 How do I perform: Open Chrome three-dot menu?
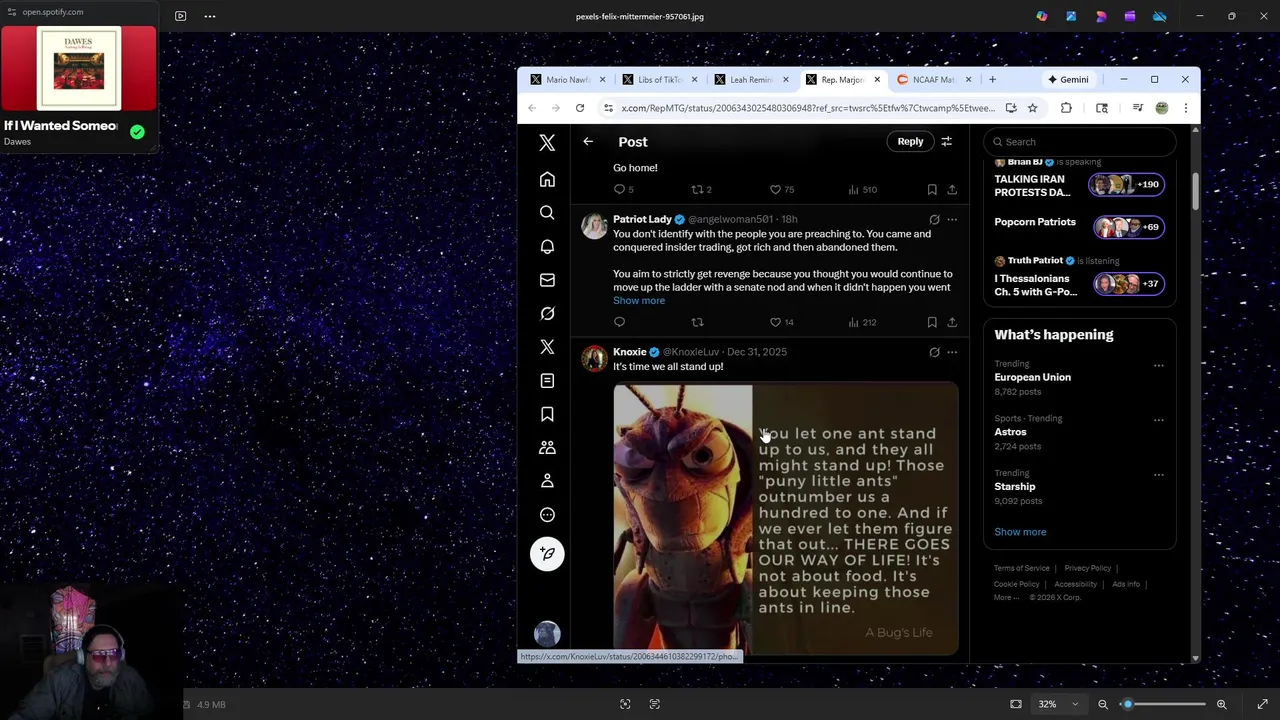pos(1186,108)
